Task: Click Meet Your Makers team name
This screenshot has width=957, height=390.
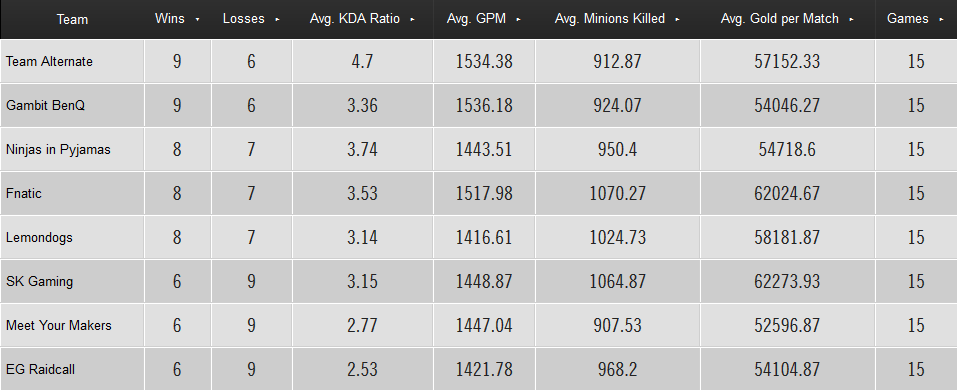Action: point(59,325)
